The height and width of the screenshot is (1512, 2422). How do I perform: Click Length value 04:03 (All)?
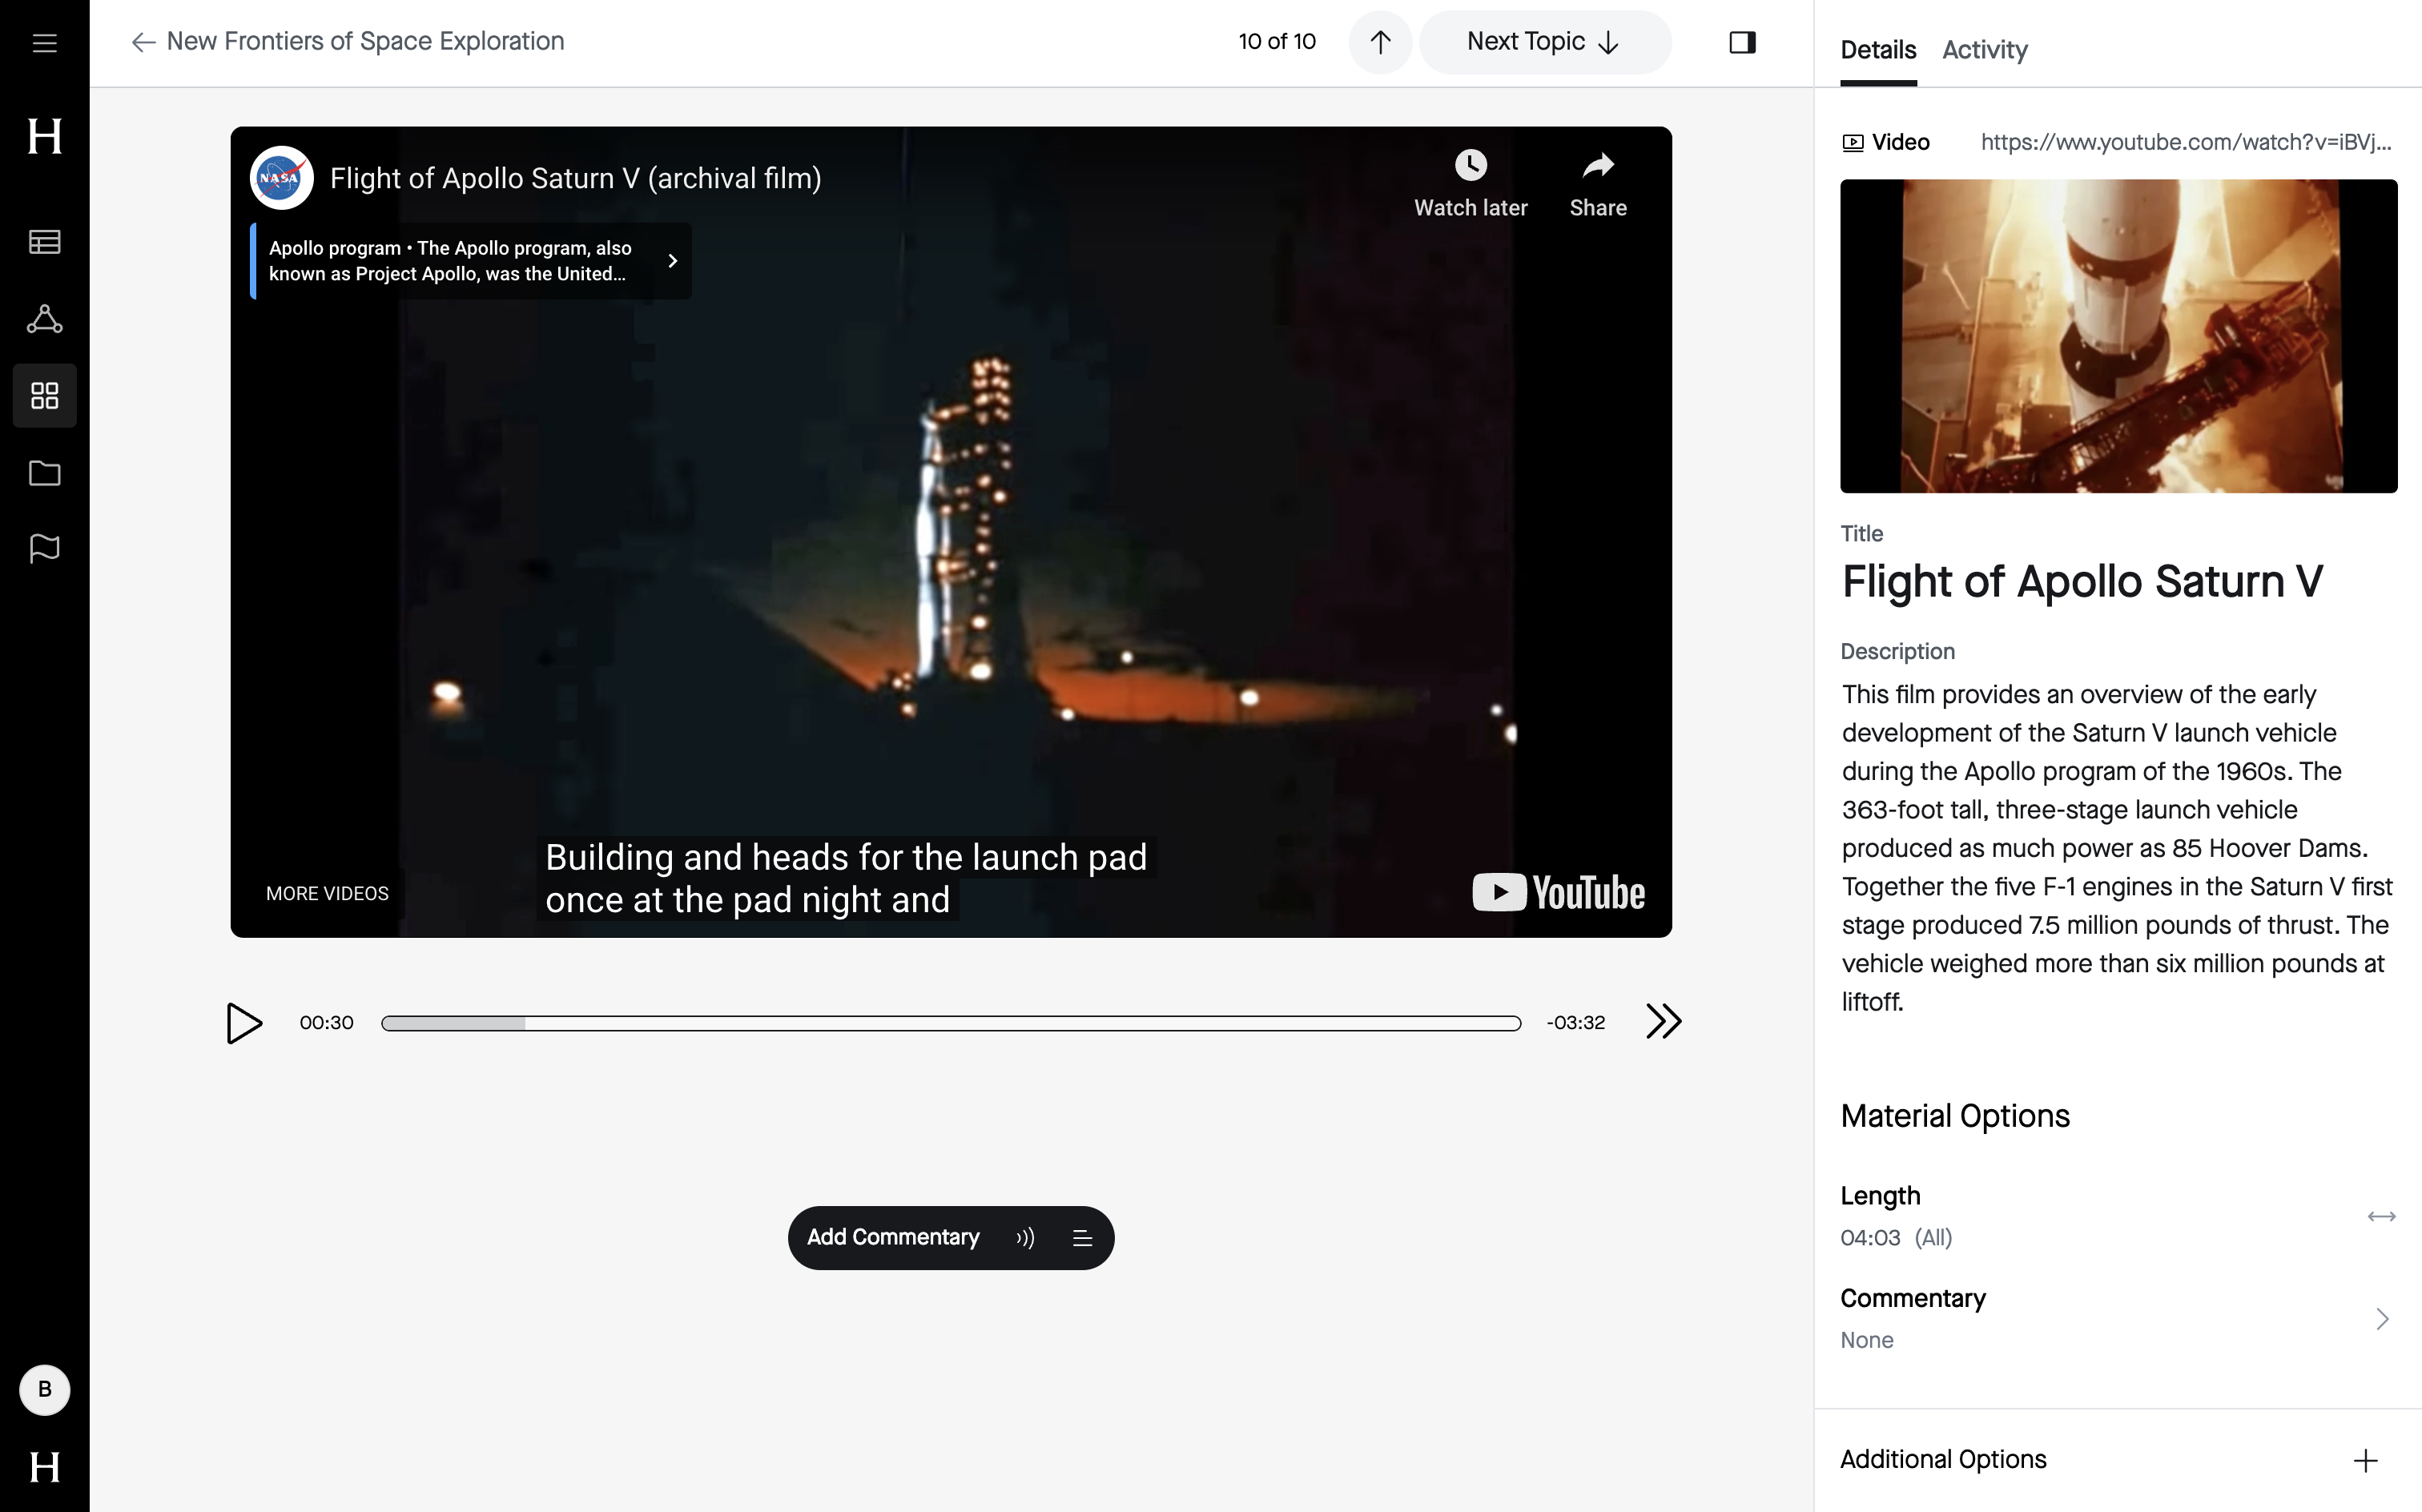[1896, 1237]
